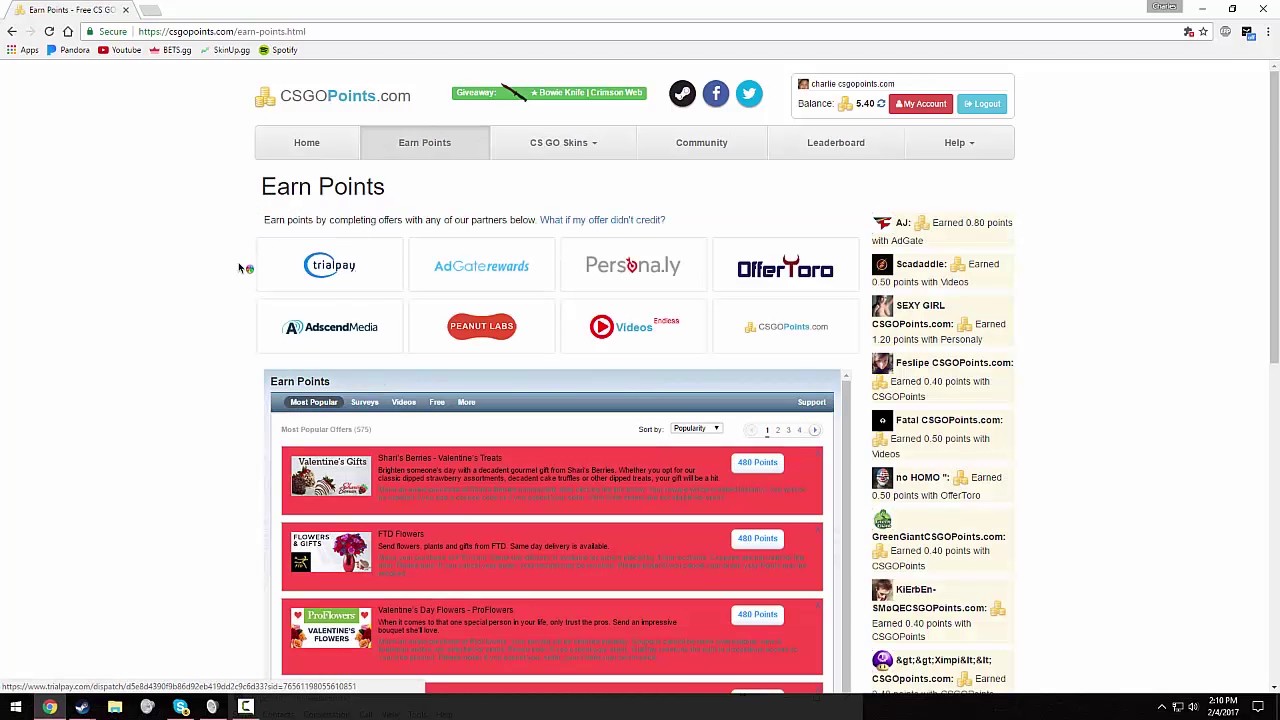This screenshot has height=720, width=1280.
Task: Open the Spotify bookmark
Action: [278, 50]
